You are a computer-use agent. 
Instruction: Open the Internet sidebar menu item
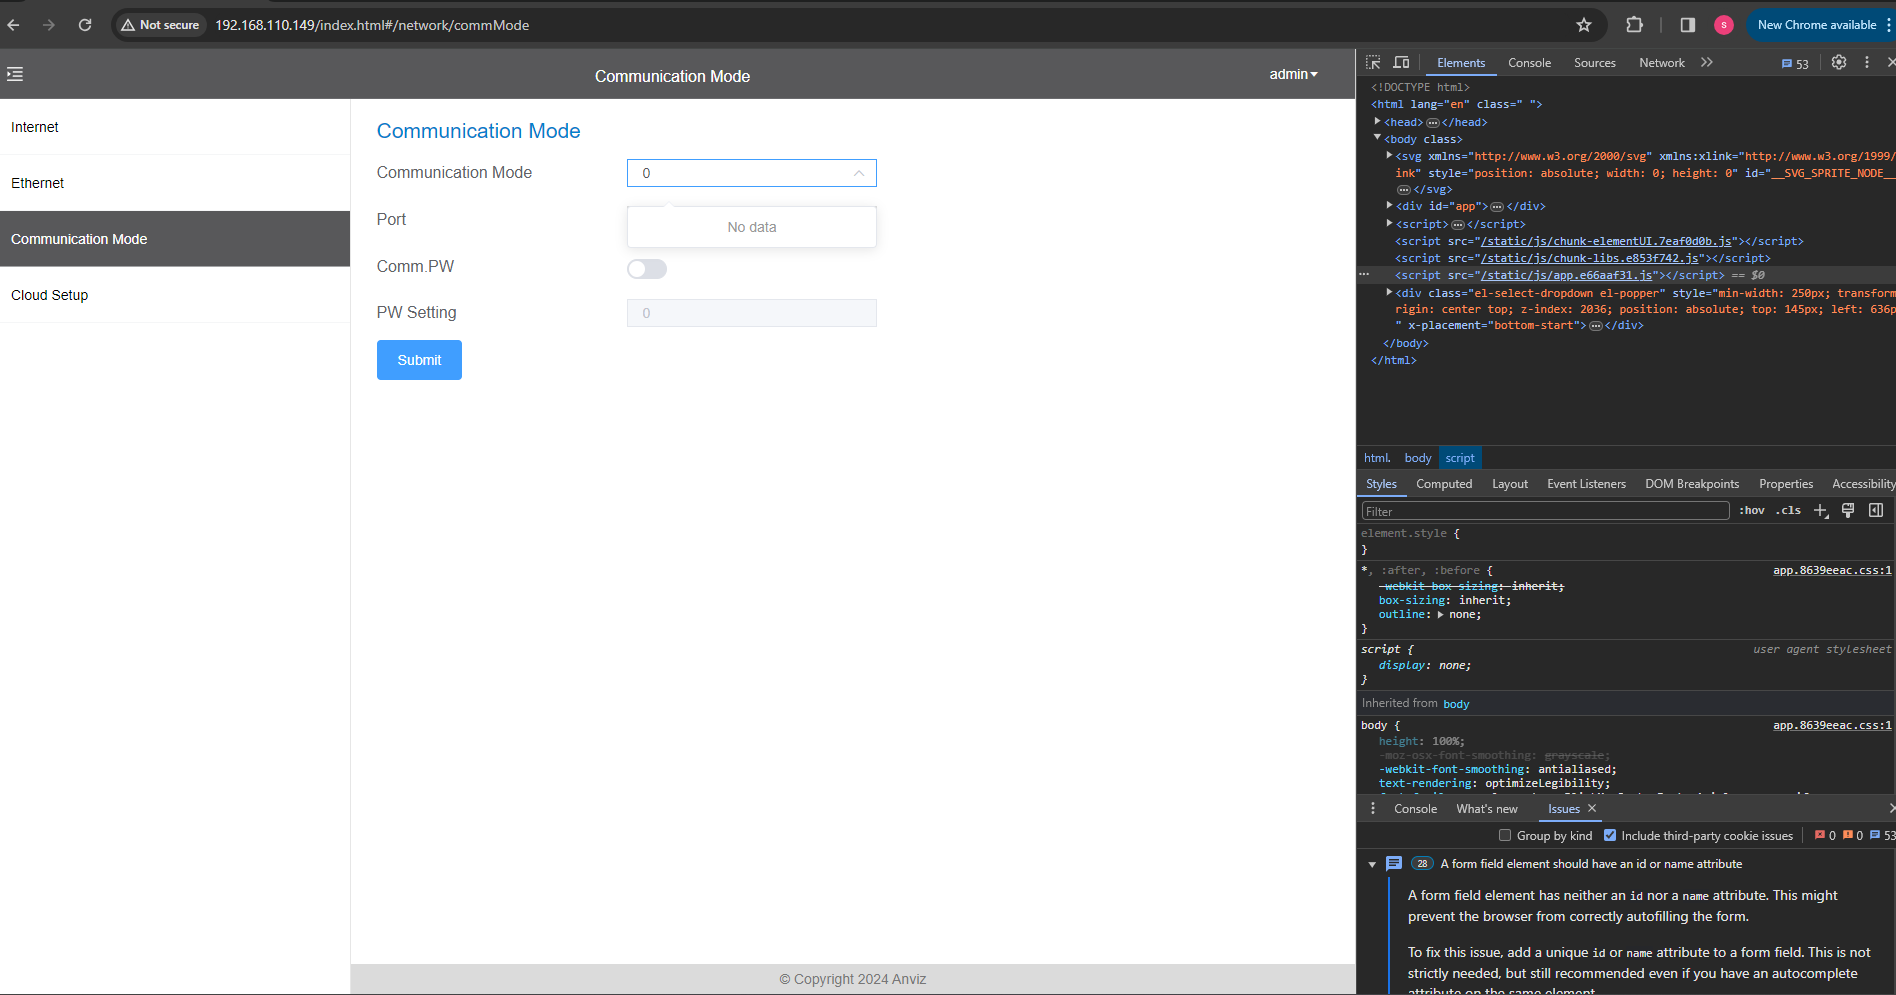click(x=175, y=127)
